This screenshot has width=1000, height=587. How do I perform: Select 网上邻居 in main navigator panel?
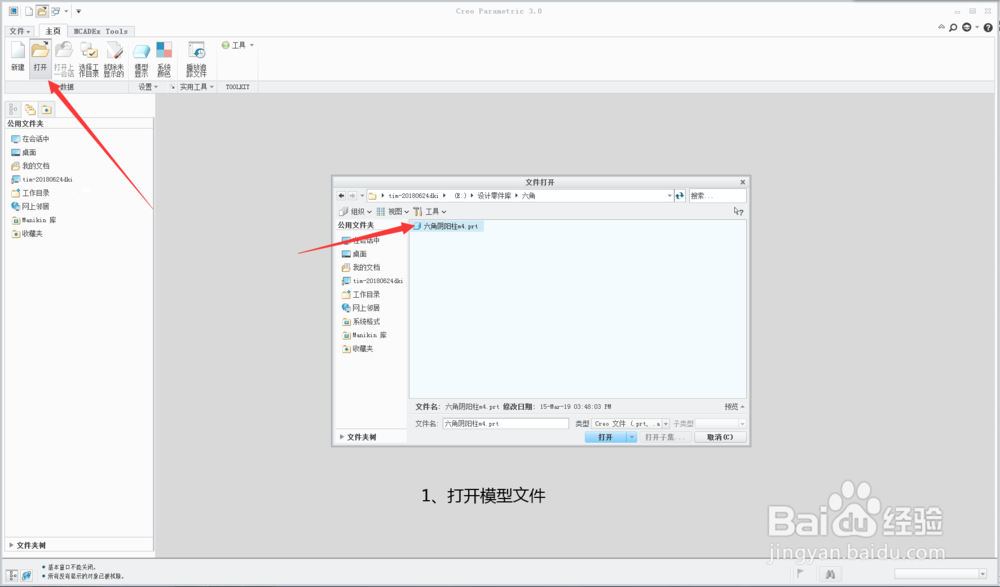pos(30,206)
